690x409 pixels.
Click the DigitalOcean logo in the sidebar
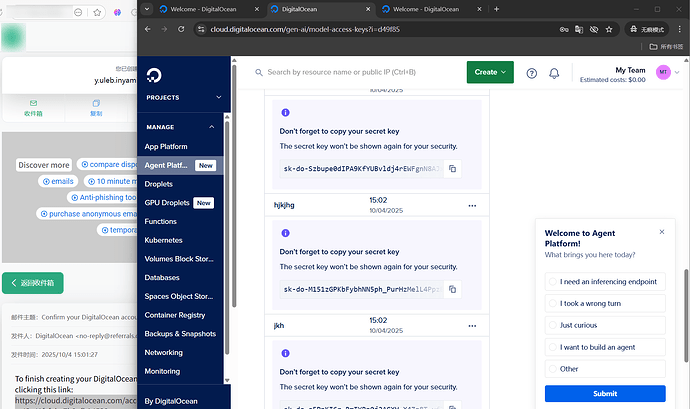click(x=155, y=76)
